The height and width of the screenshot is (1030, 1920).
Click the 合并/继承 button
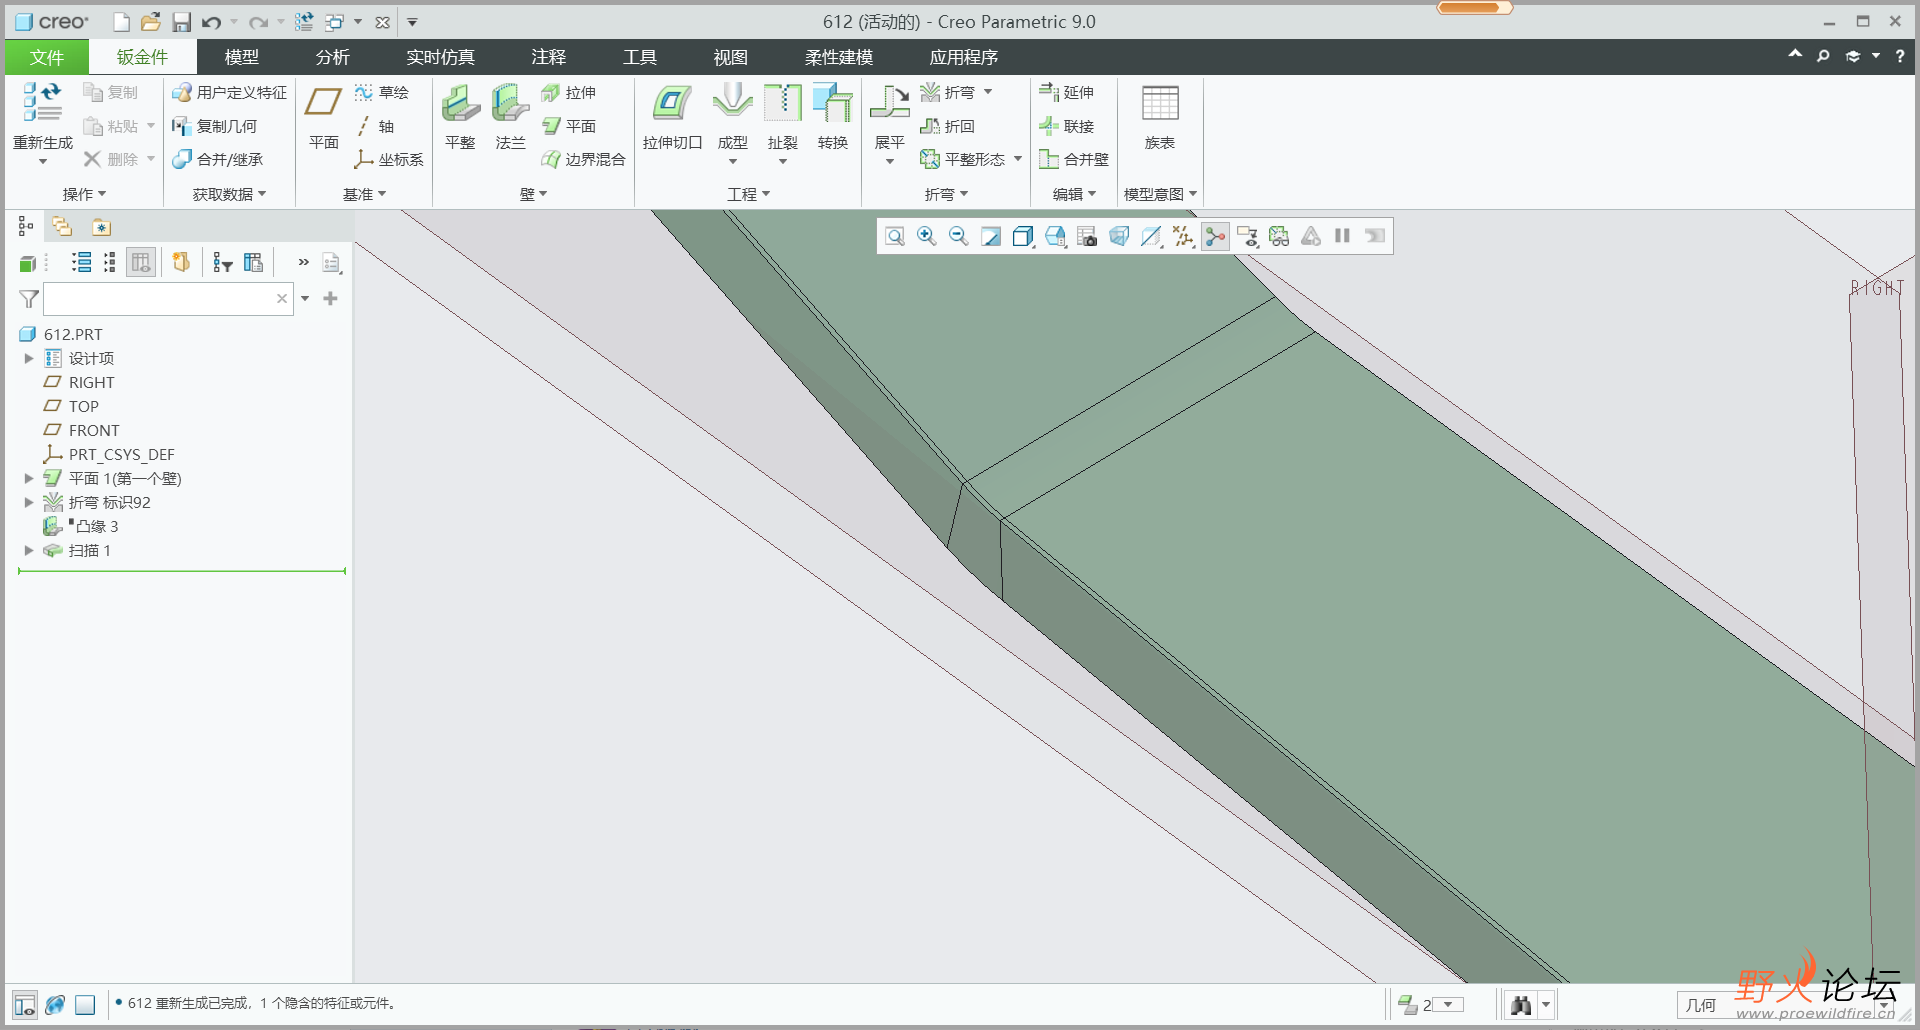[x=217, y=159]
